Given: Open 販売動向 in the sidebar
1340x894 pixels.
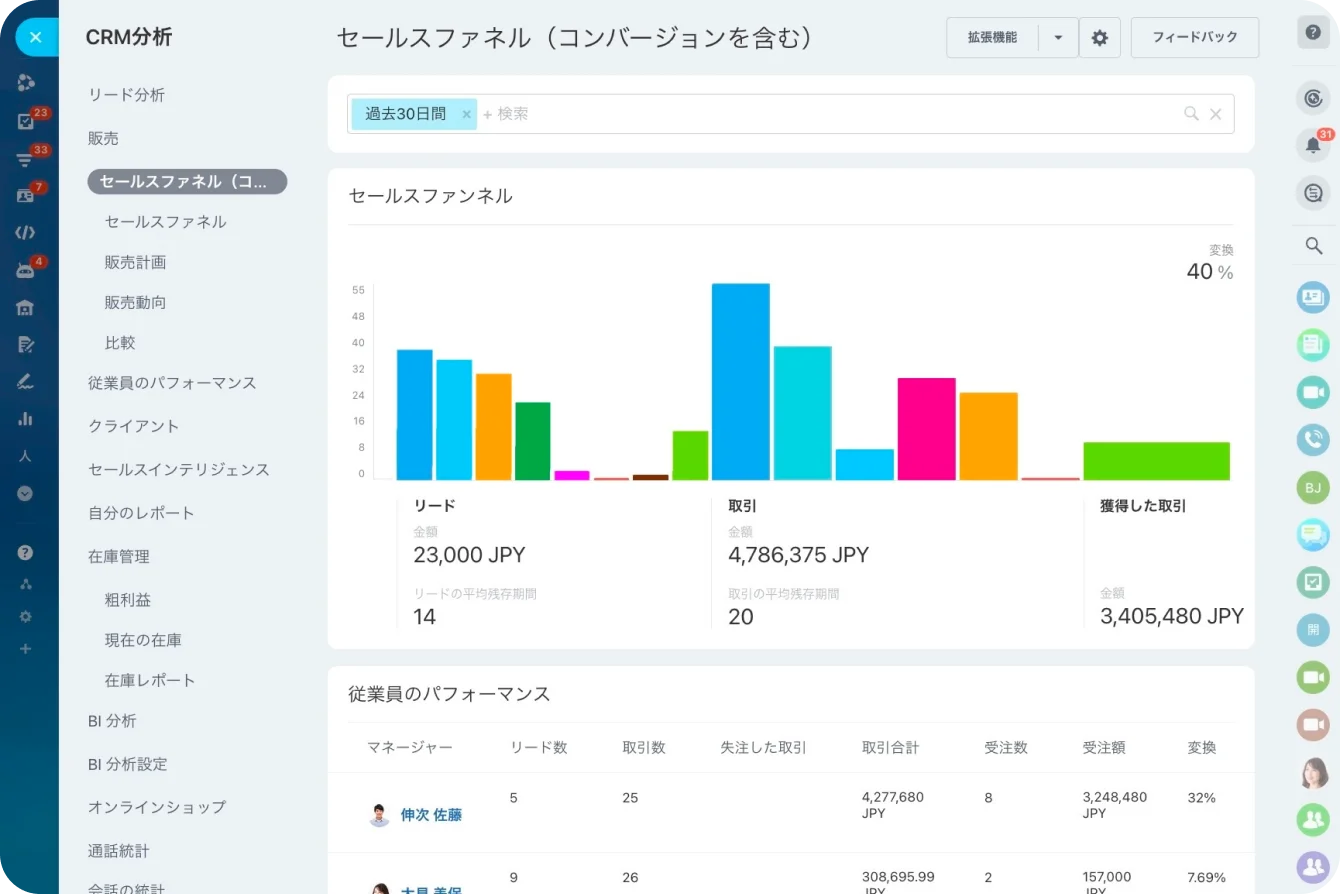Looking at the screenshot, I should pos(135,302).
